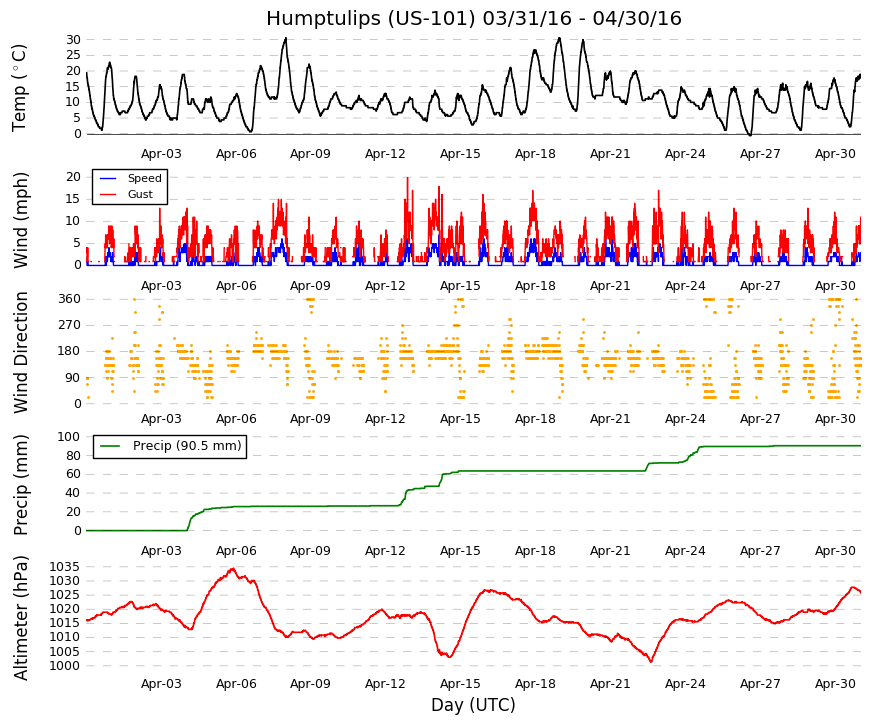Click the Precip (mm) axis label
This screenshot has height=725, width=871.
[x=20, y=485]
